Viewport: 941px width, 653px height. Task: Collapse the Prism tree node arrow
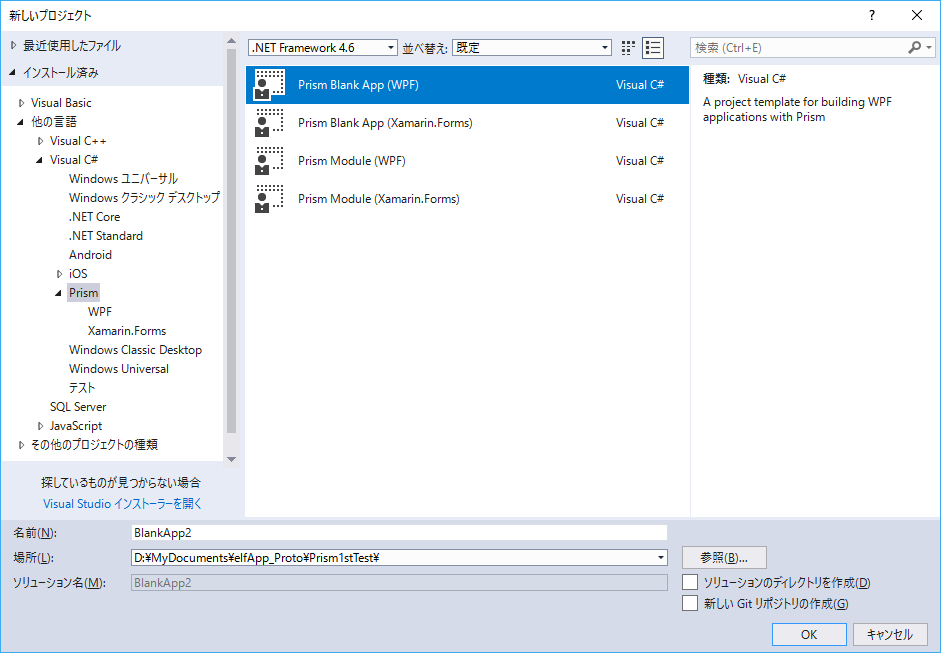(59, 293)
